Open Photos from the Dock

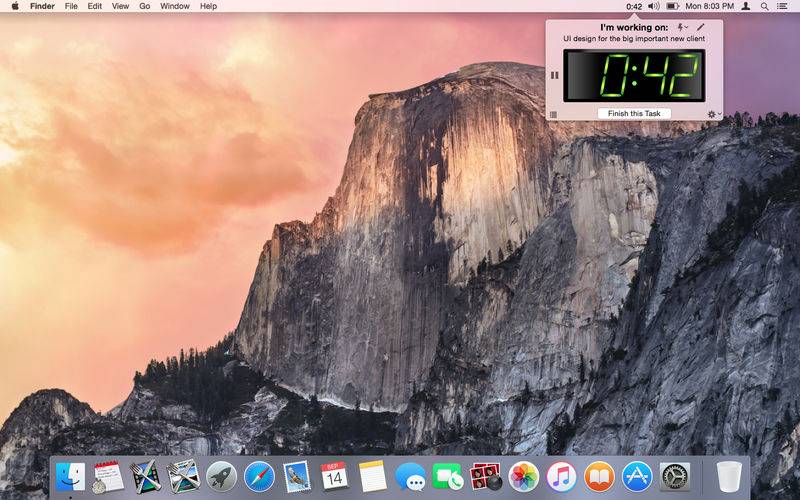point(523,477)
